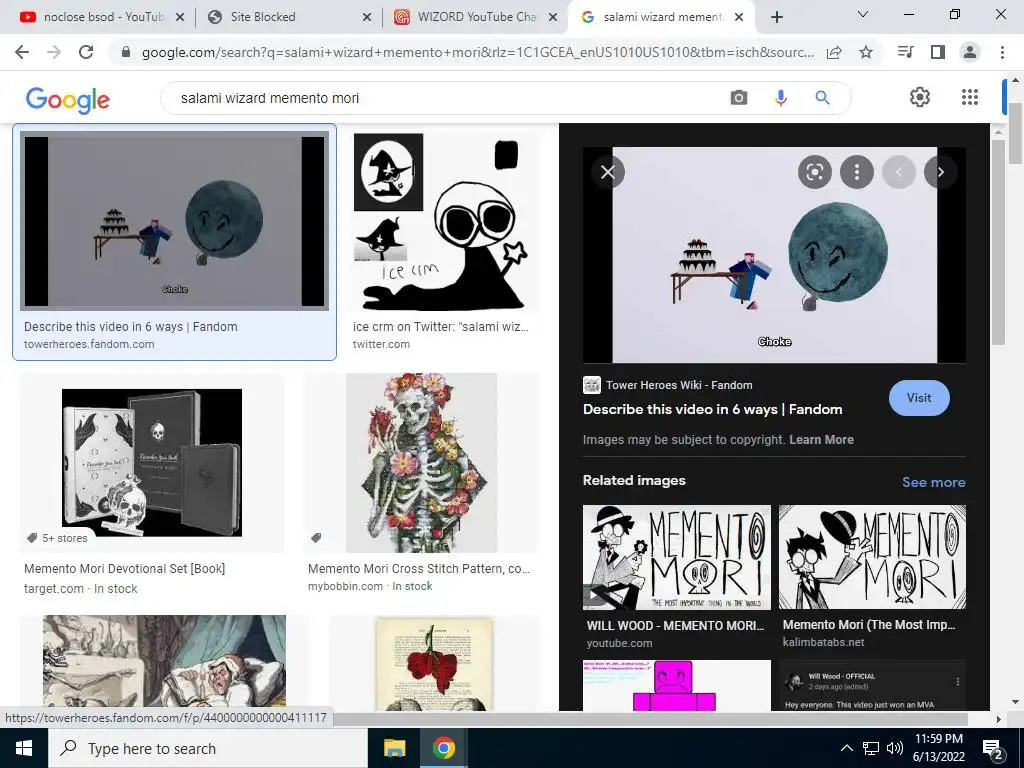Image resolution: width=1024 pixels, height=768 pixels.
Task: Open the Tower Heroes Wiki - Fandom source
Action: coord(679,385)
